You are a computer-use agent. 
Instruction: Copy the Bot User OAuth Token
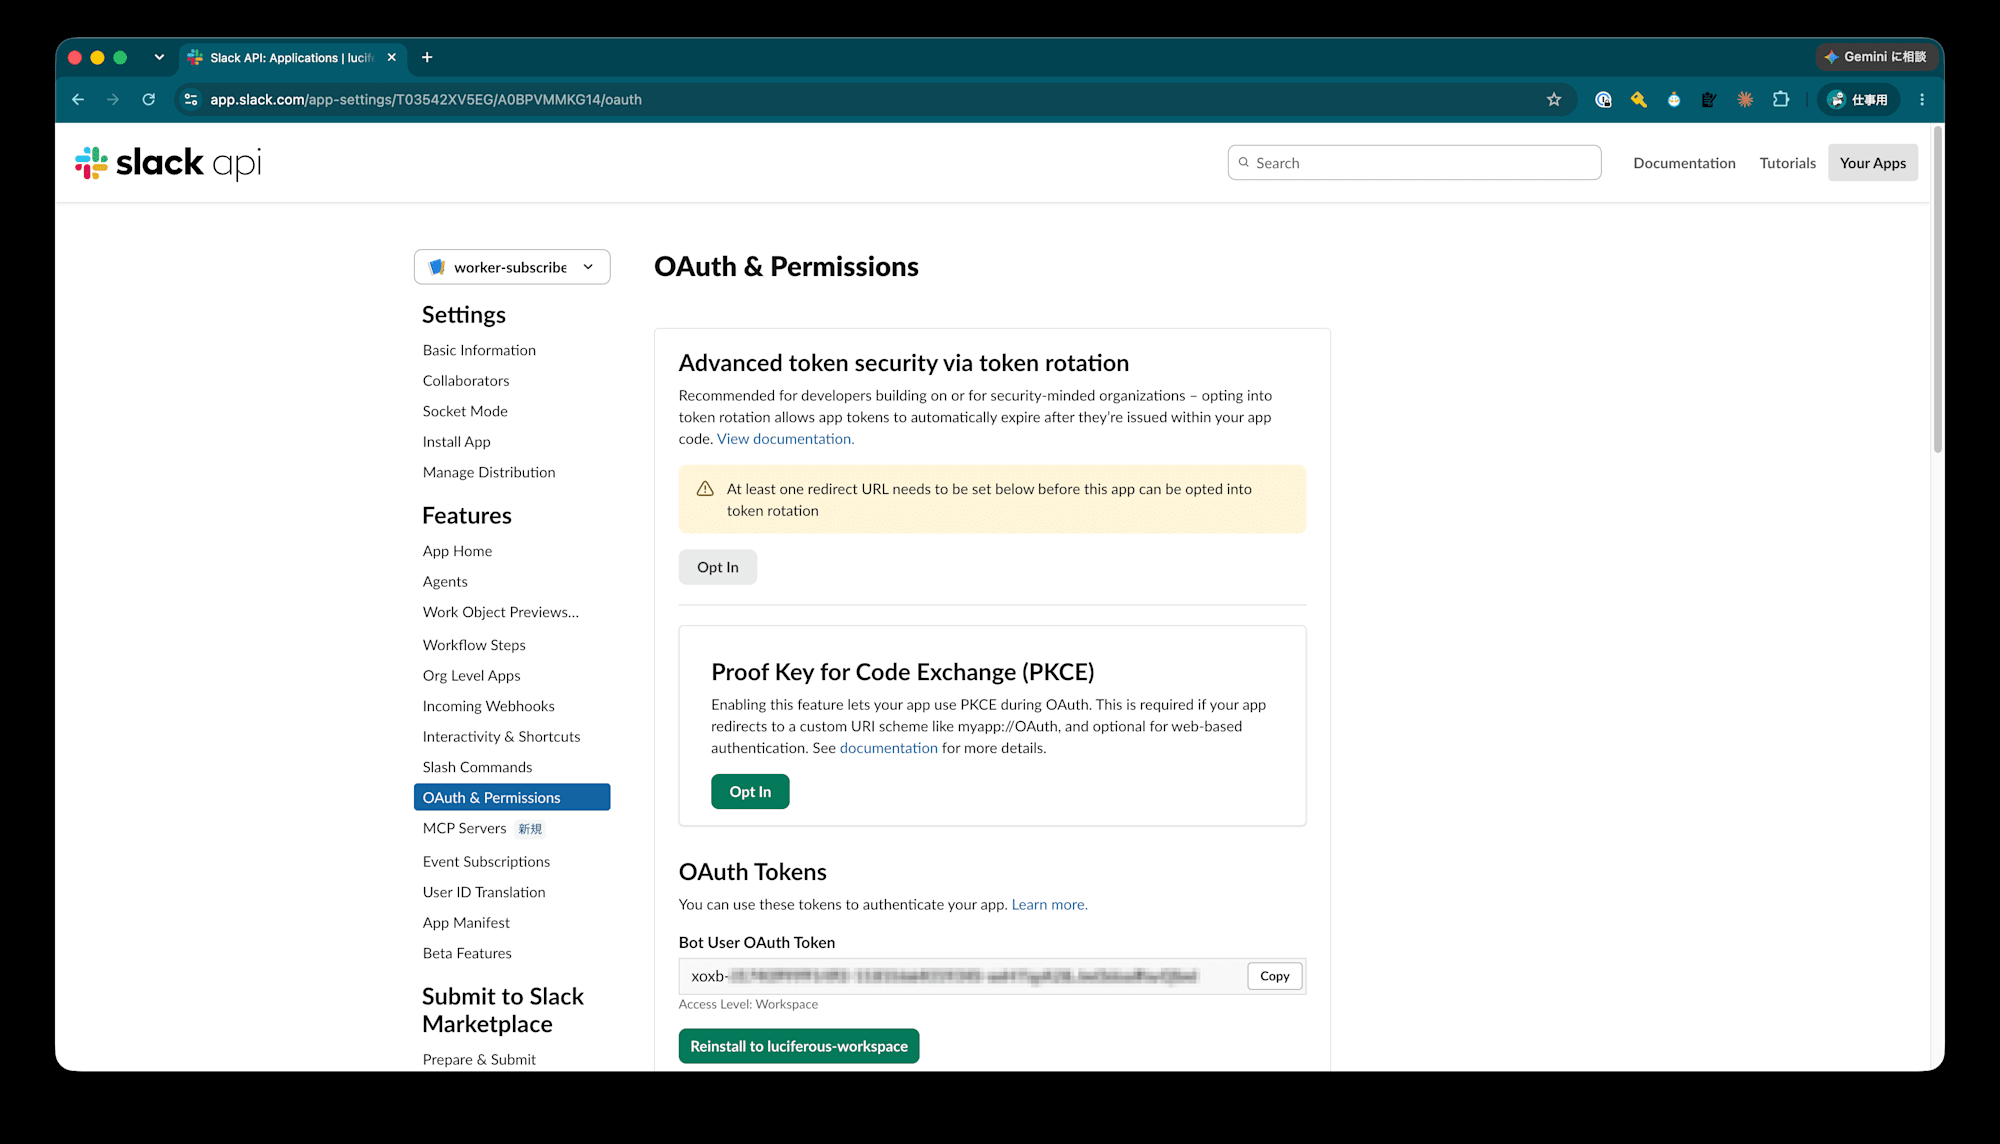click(1274, 976)
